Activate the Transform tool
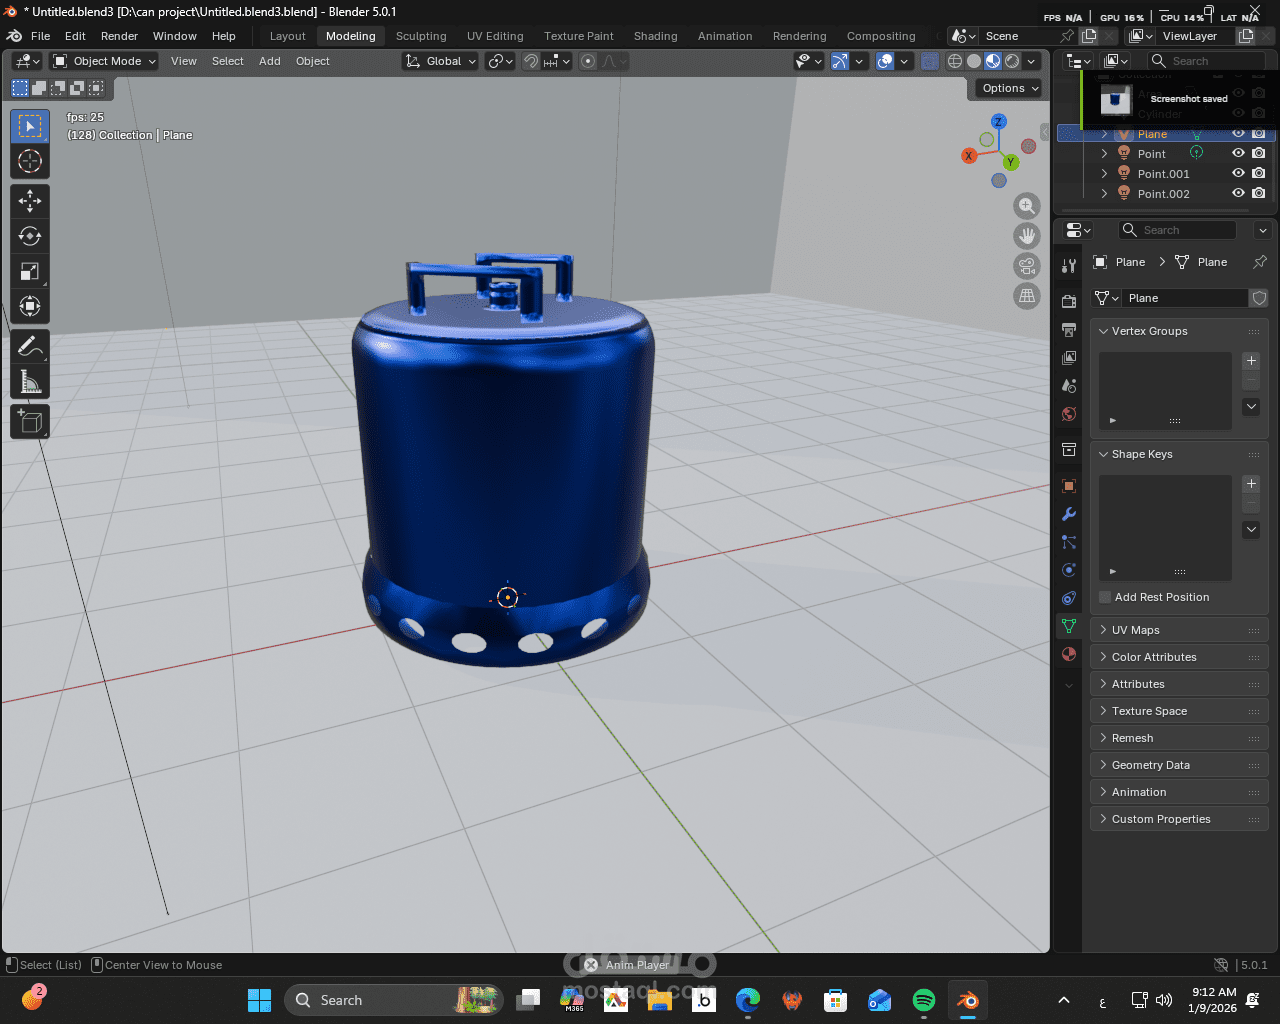1280x1024 pixels. point(30,306)
